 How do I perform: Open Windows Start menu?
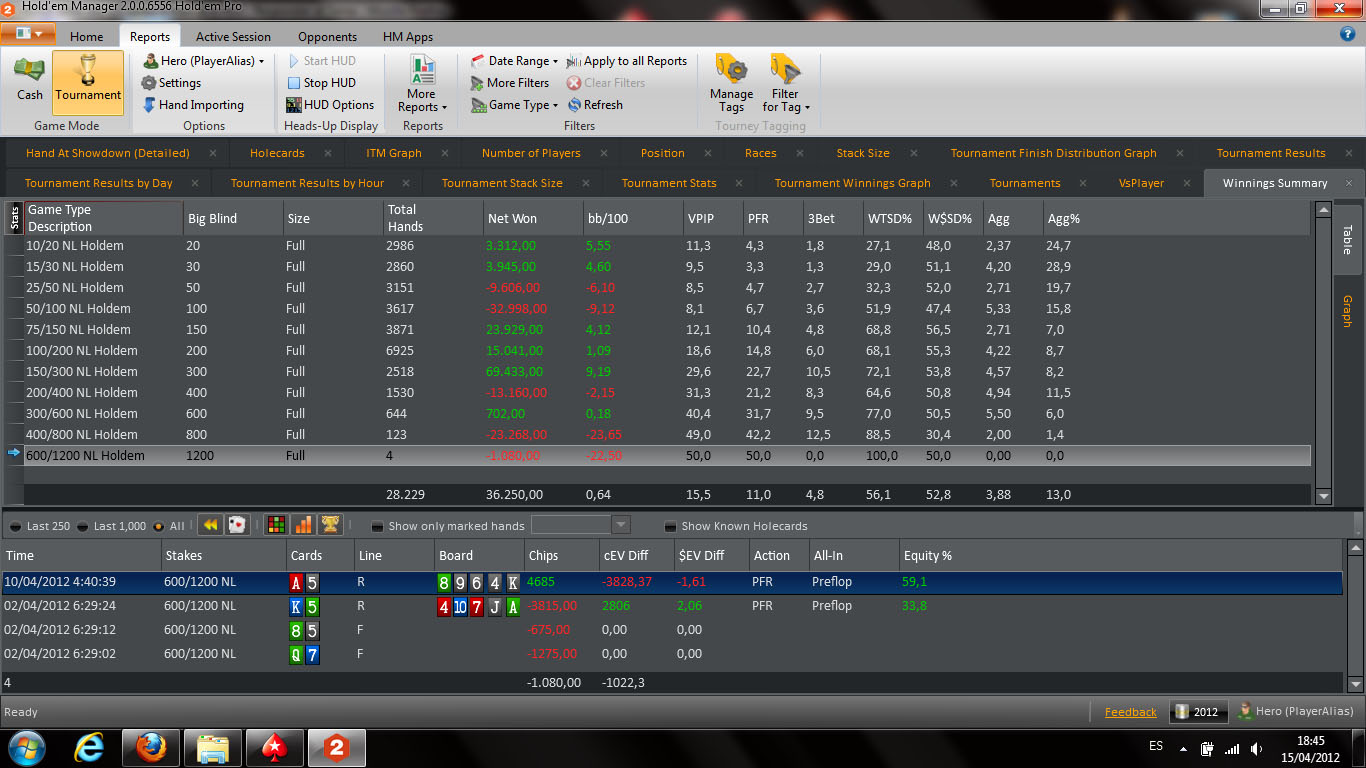coord(27,748)
